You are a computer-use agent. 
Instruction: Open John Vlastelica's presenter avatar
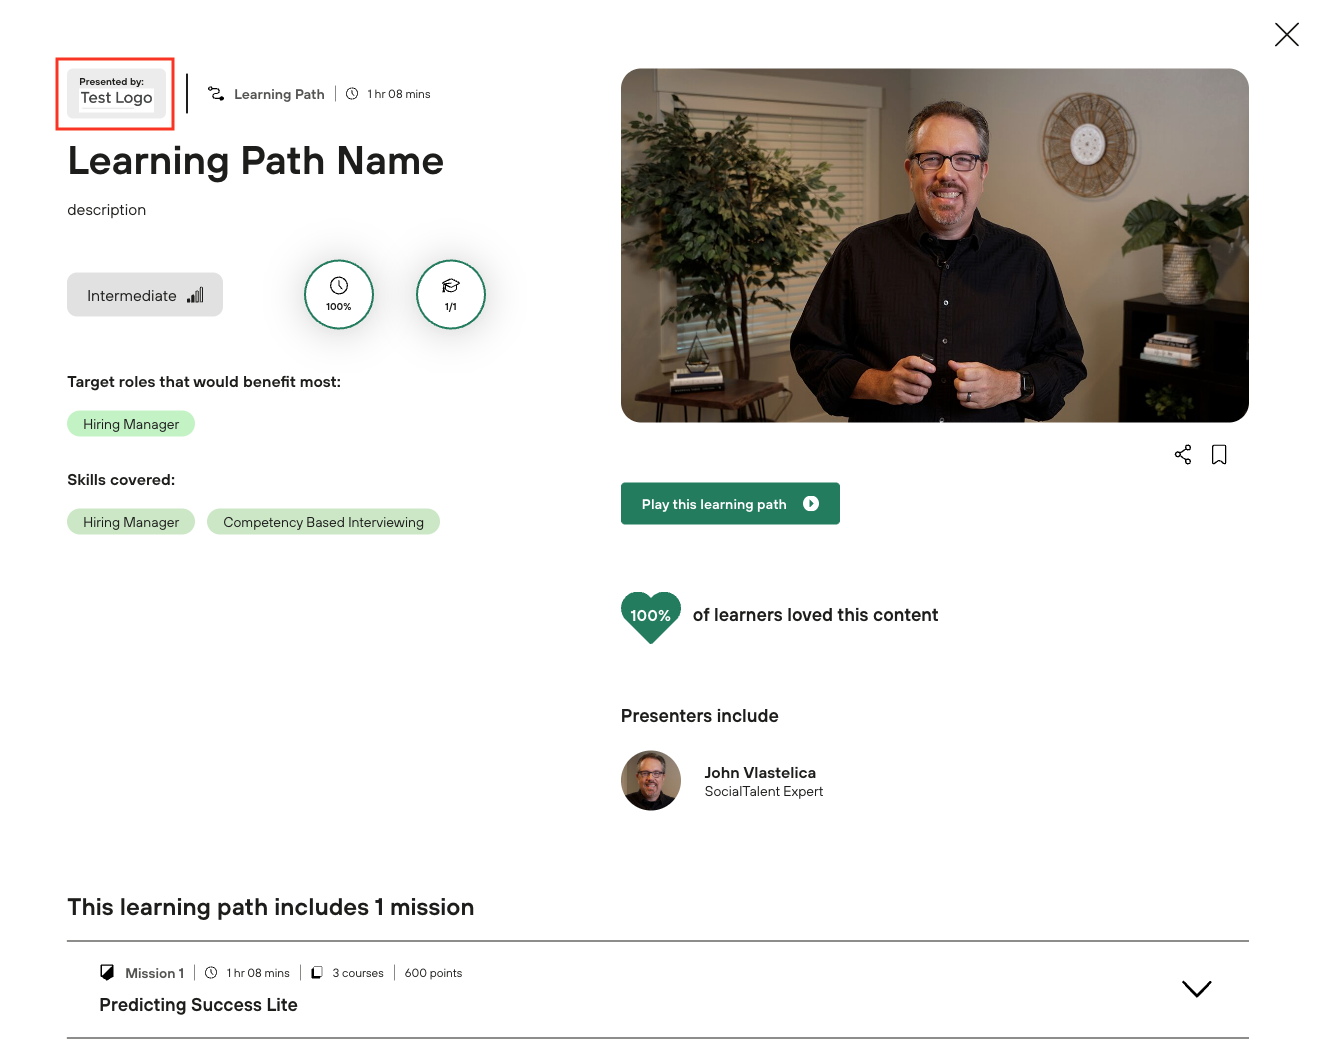pyautogui.click(x=651, y=781)
